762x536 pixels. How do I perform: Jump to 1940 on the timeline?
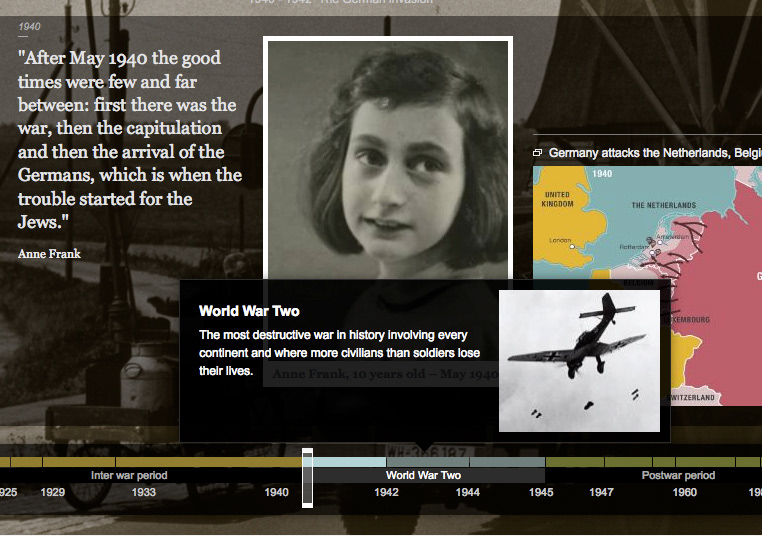click(x=276, y=492)
